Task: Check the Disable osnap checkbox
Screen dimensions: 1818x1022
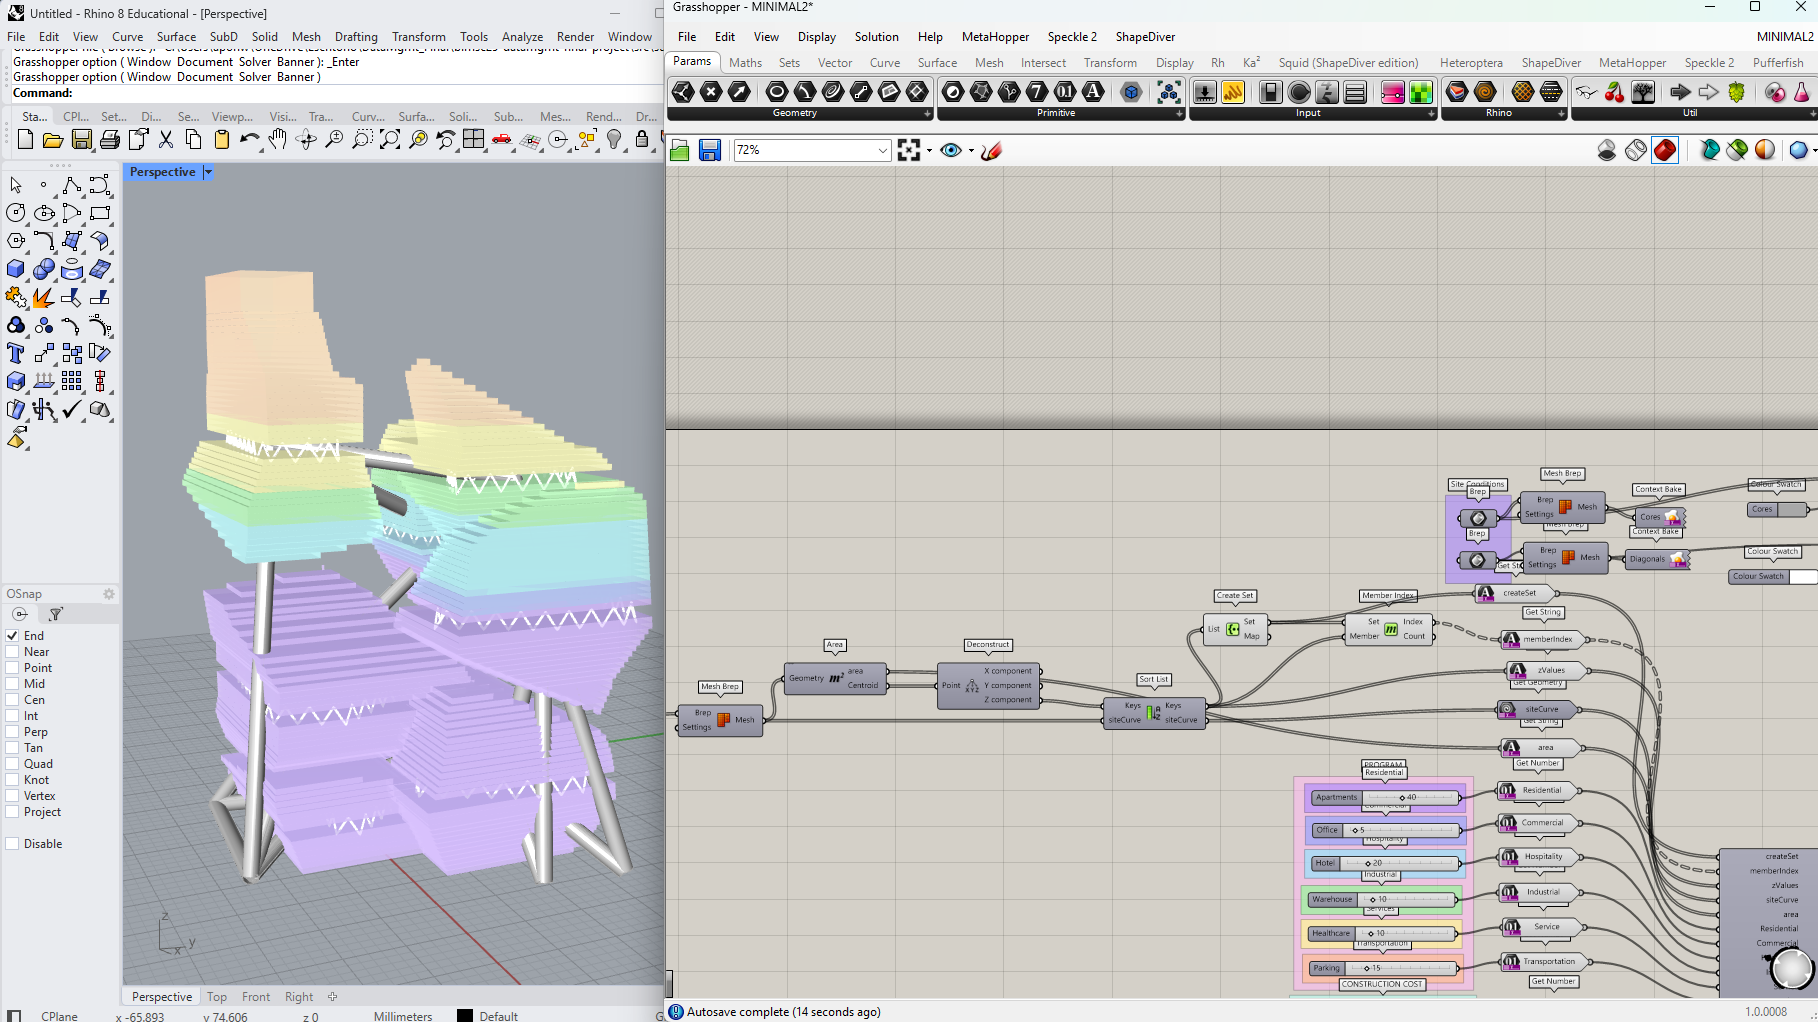Action: 13,844
